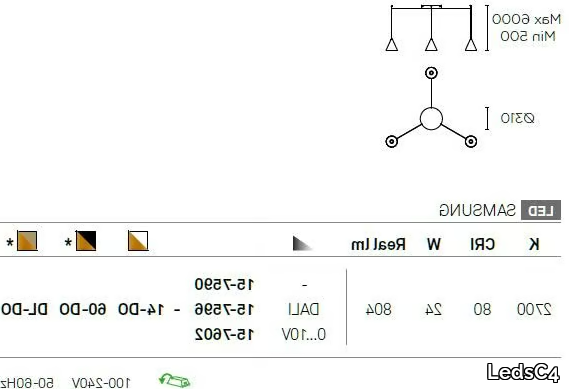Select the black and gold finish swatch
The image size is (569, 389).
point(86,241)
